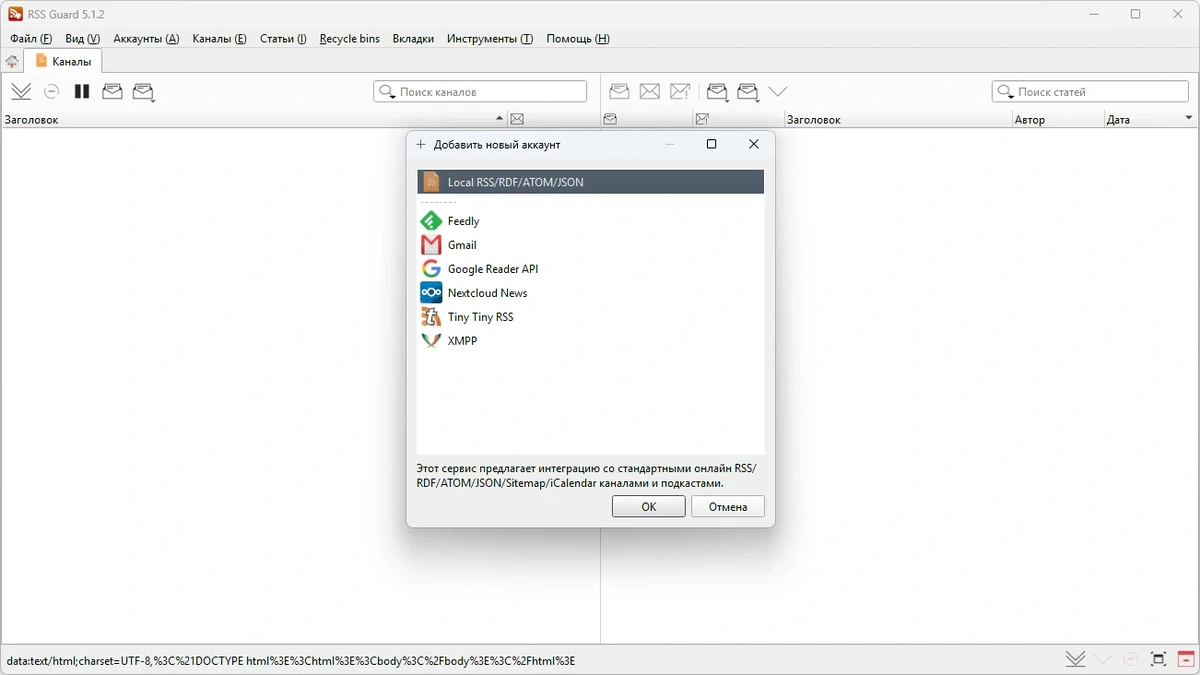Click envelope-with-pen column header in article list

(x=702, y=119)
